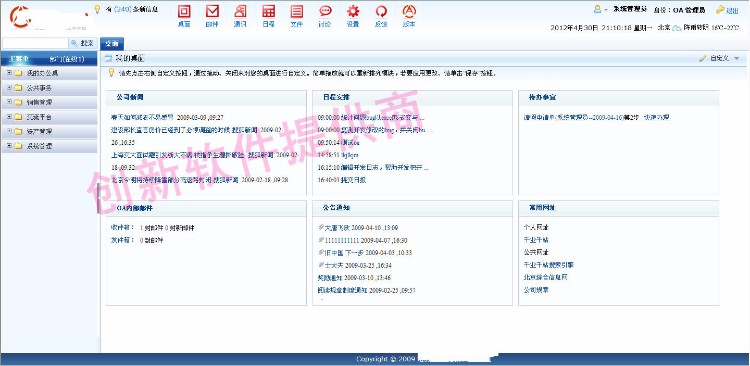Expand the 交流平台 folder node
750x366 pixels.
(x=9, y=117)
